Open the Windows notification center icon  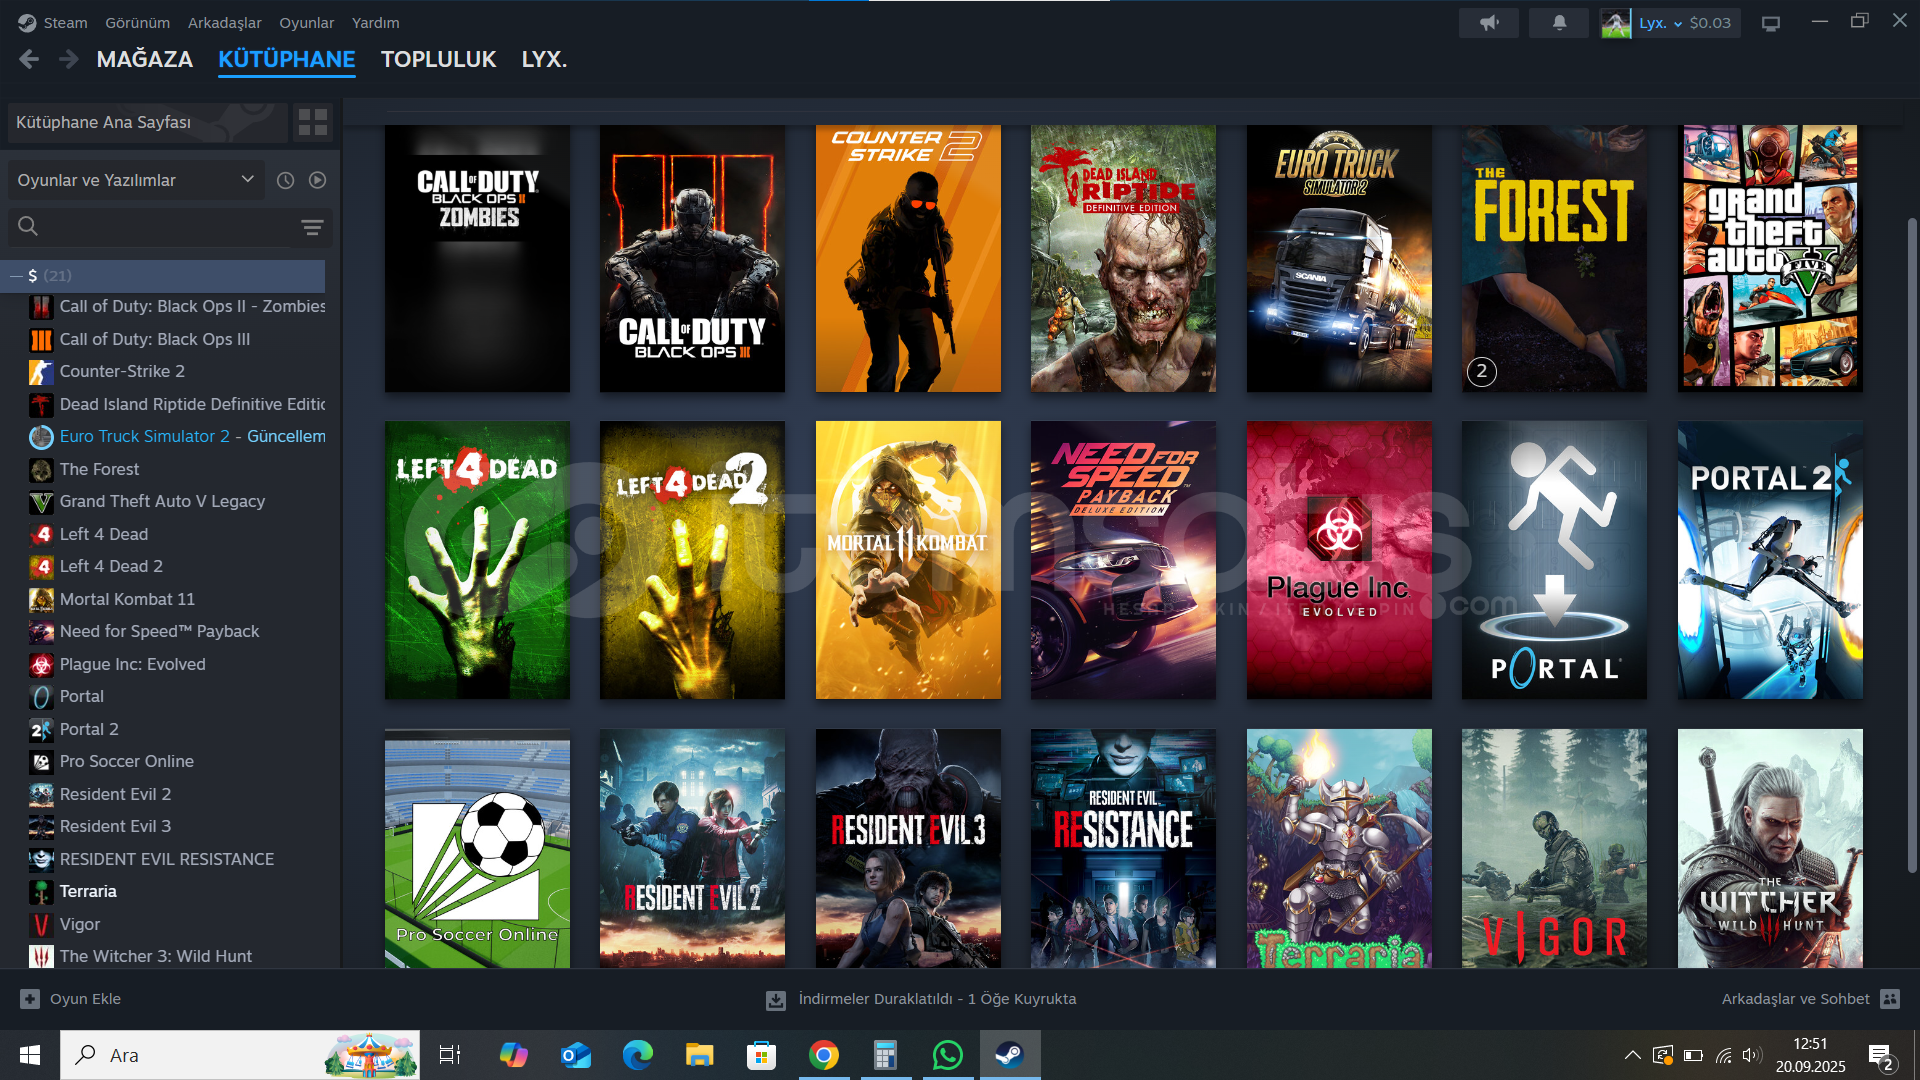(x=1880, y=1056)
